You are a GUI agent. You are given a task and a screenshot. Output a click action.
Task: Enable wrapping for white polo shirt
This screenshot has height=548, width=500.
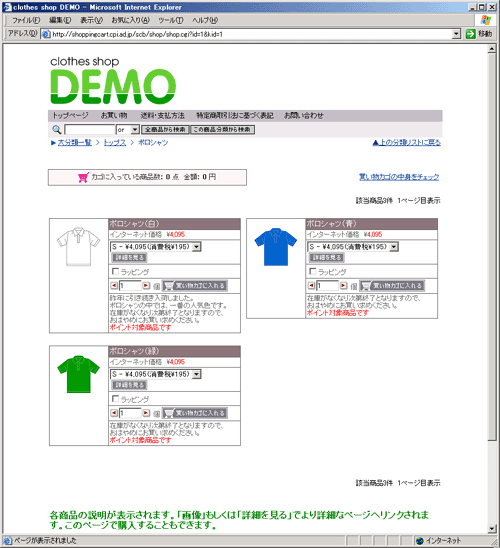[115, 271]
